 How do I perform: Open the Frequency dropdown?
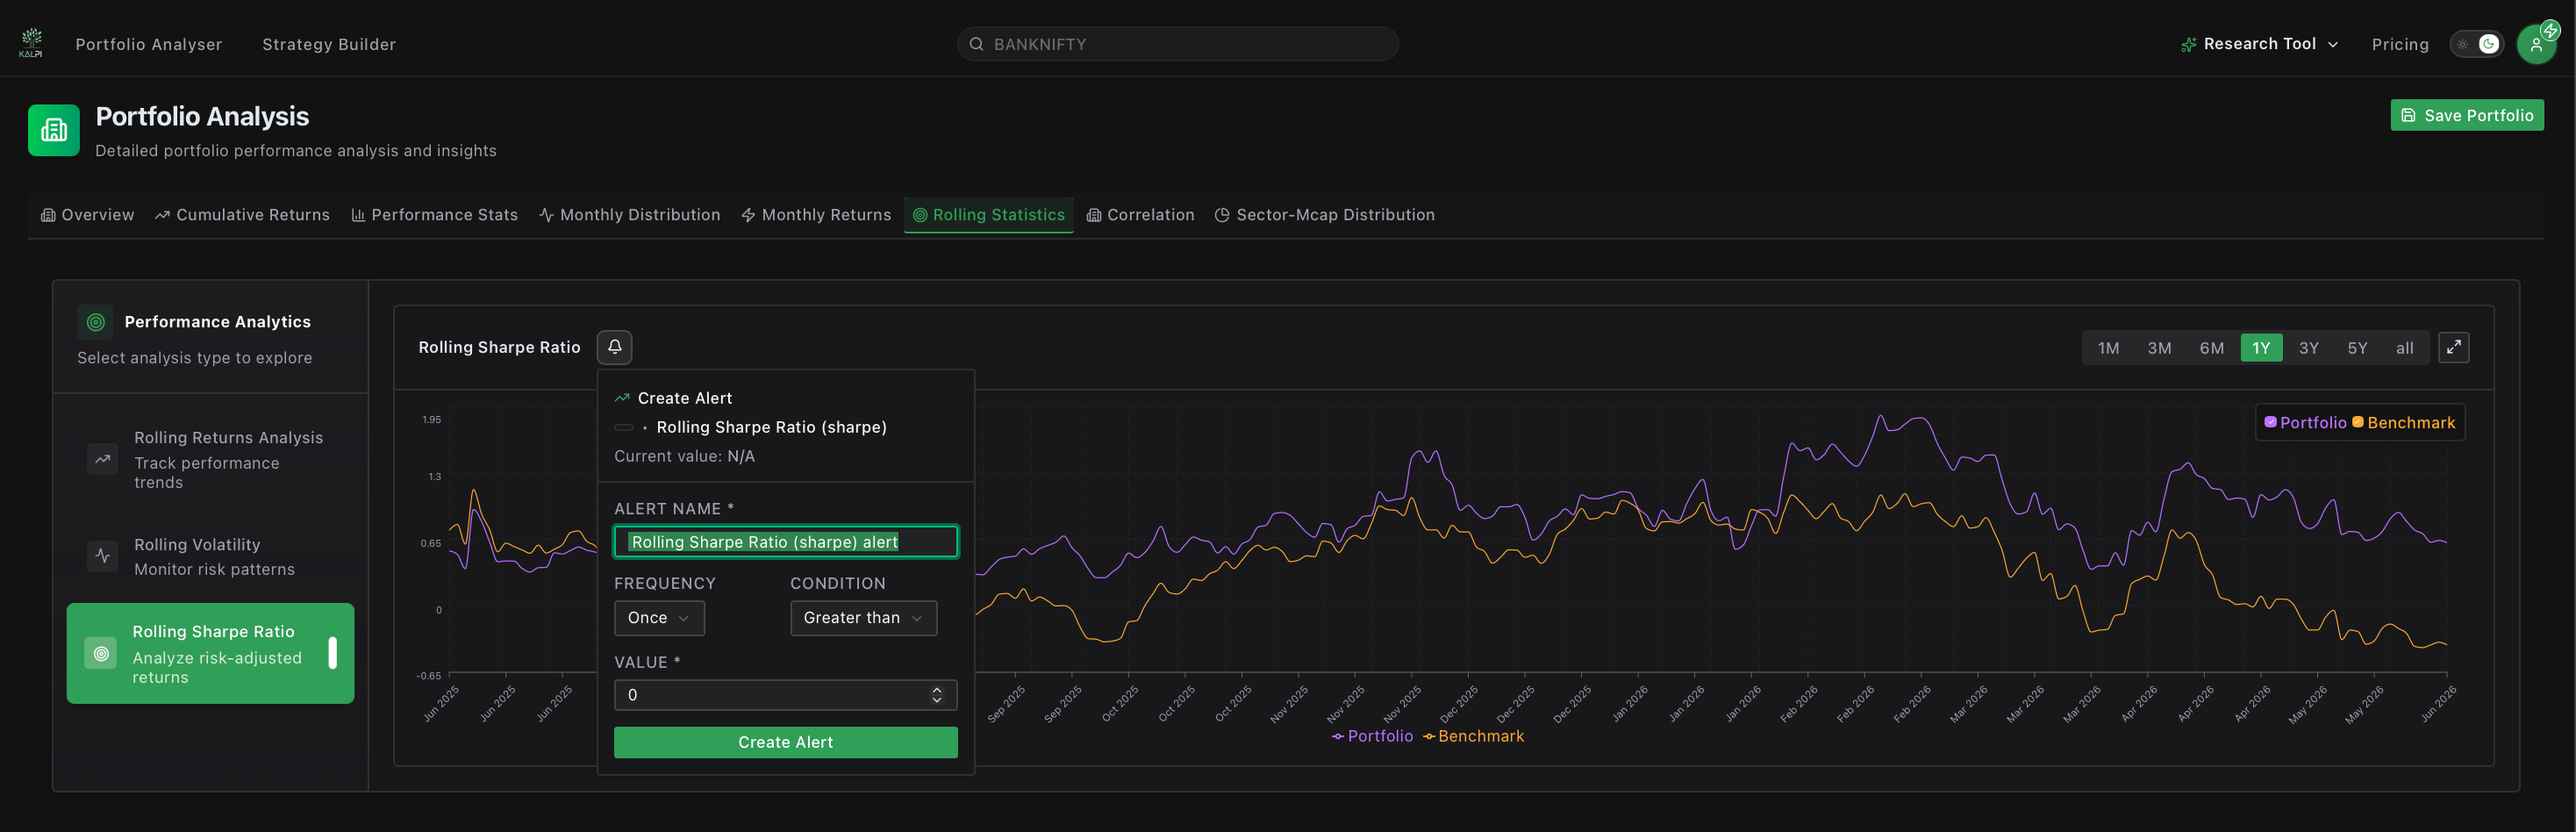[659, 618]
